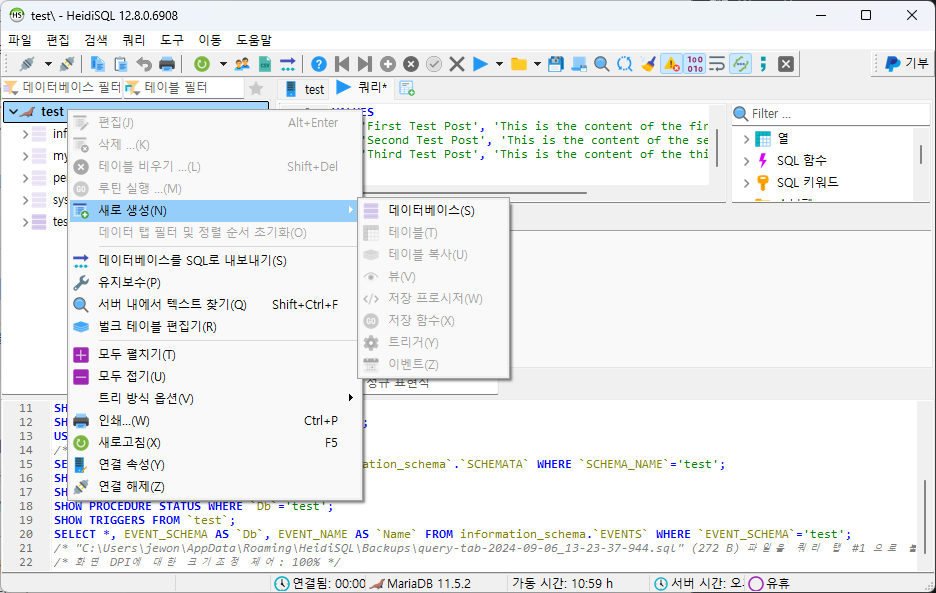Click the blue help question mark icon
936x593 pixels.
tap(319, 64)
